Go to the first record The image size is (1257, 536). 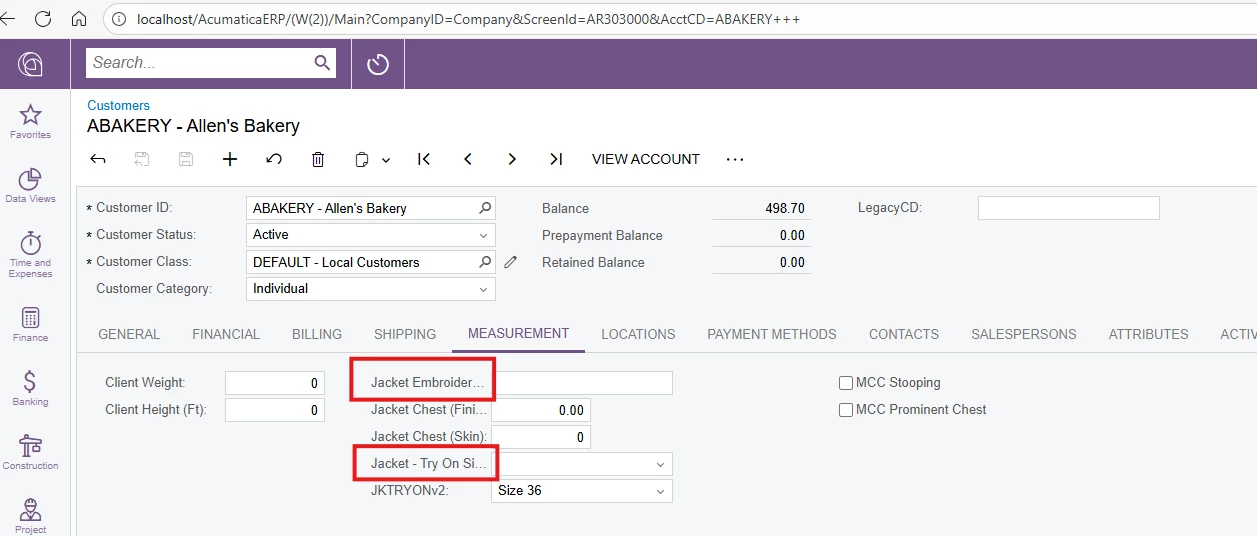[424, 159]
